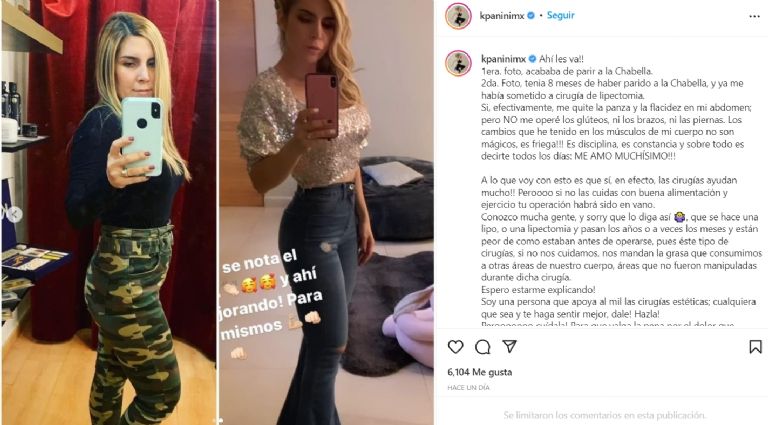Save post with the bookmark icon
Image resolution: width=768 pixels, height=425 pixels.
click(755, 347)
